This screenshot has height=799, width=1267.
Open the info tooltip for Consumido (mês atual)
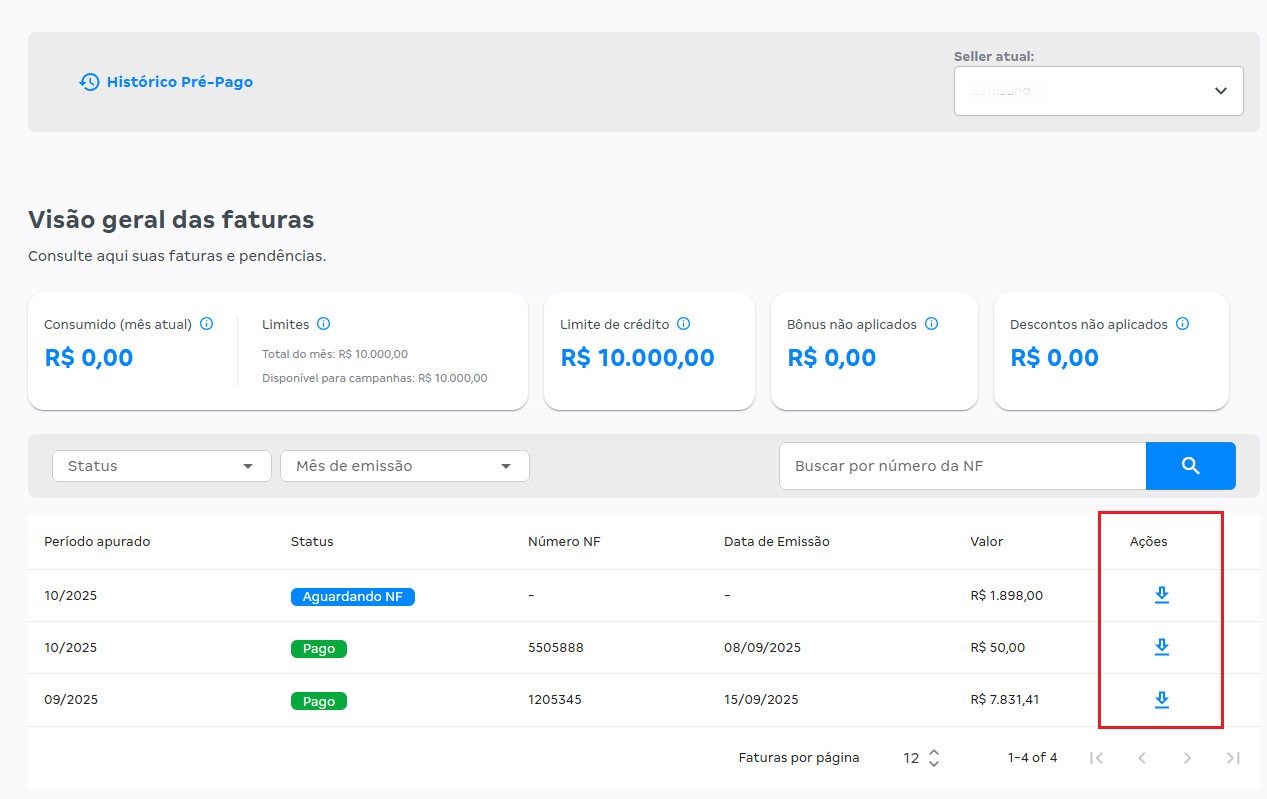point(207,323)
